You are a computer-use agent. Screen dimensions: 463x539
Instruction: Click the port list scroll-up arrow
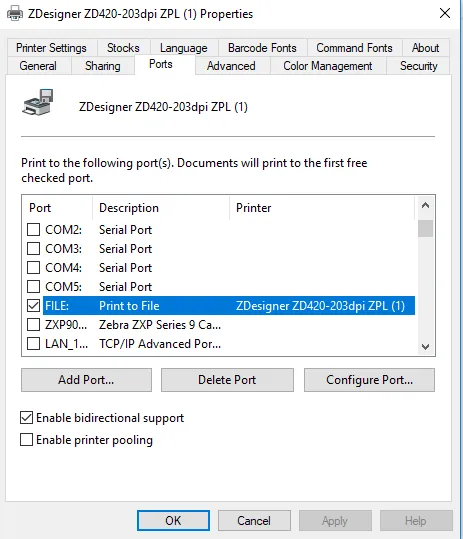pos(425,206)
